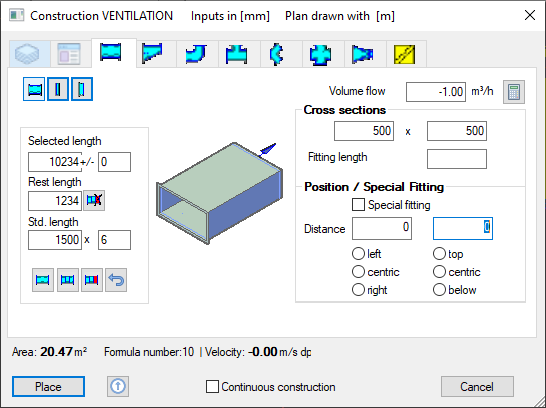Click the undo arrow icon
The image size is (546, 408).
point(116,280)
